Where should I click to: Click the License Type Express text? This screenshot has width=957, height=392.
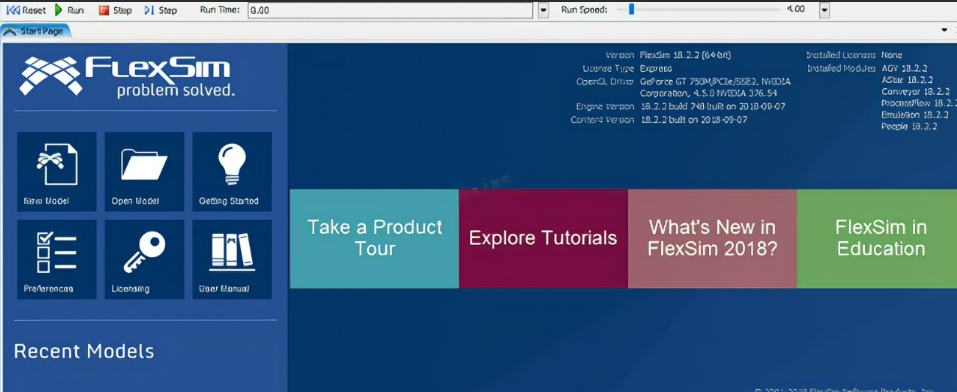tap(656, 68)
